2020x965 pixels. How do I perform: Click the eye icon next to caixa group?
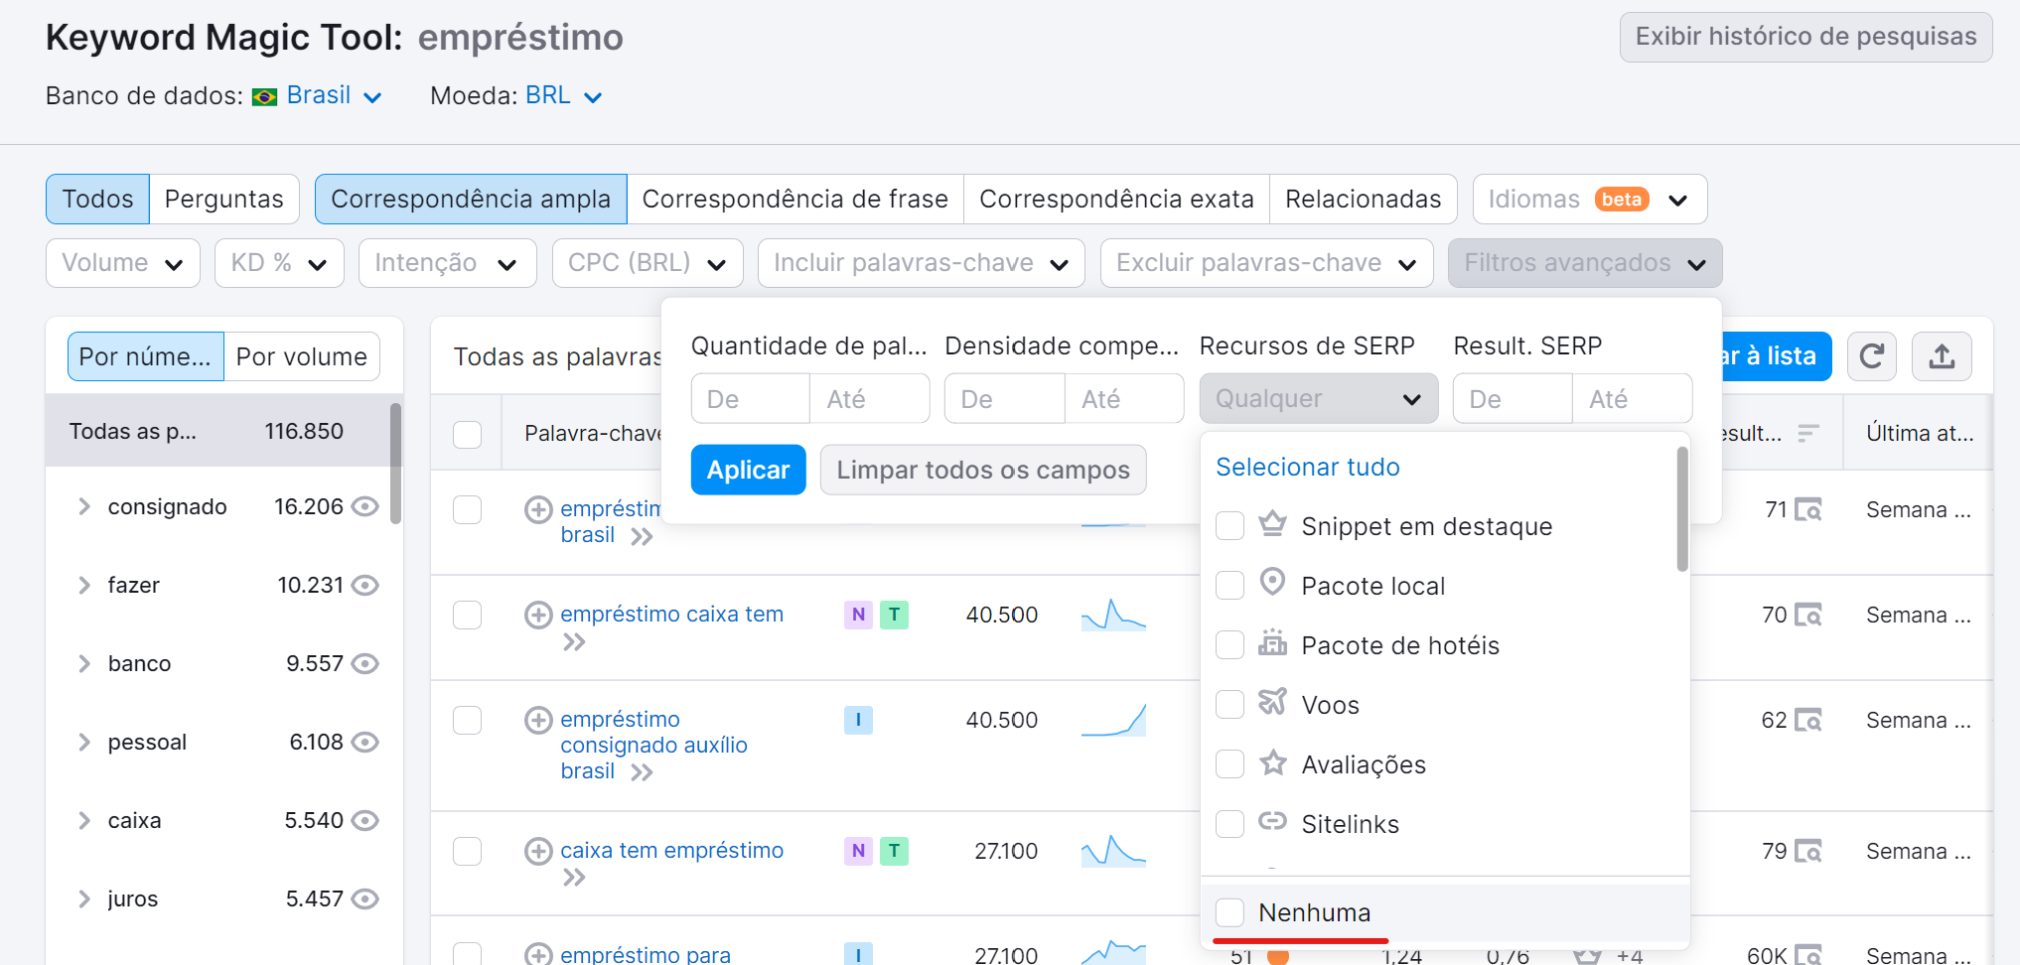(366, 821)
